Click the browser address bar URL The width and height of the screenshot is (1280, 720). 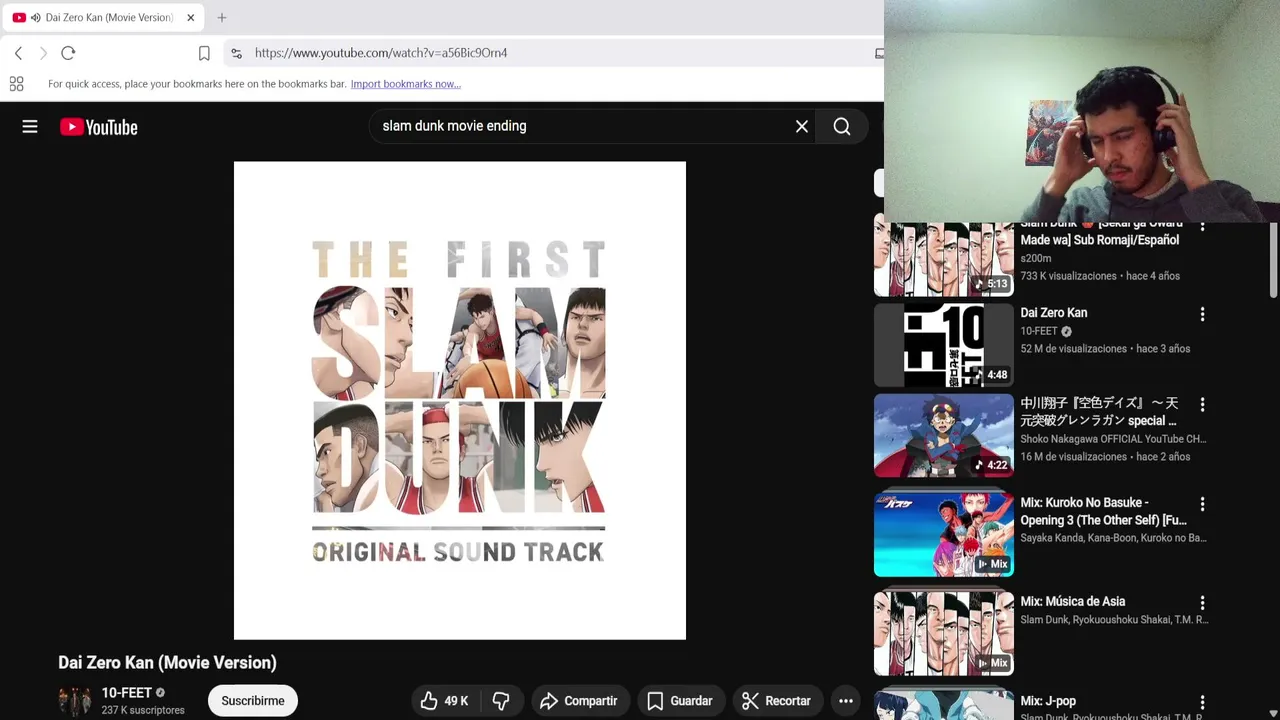(381, 53)
